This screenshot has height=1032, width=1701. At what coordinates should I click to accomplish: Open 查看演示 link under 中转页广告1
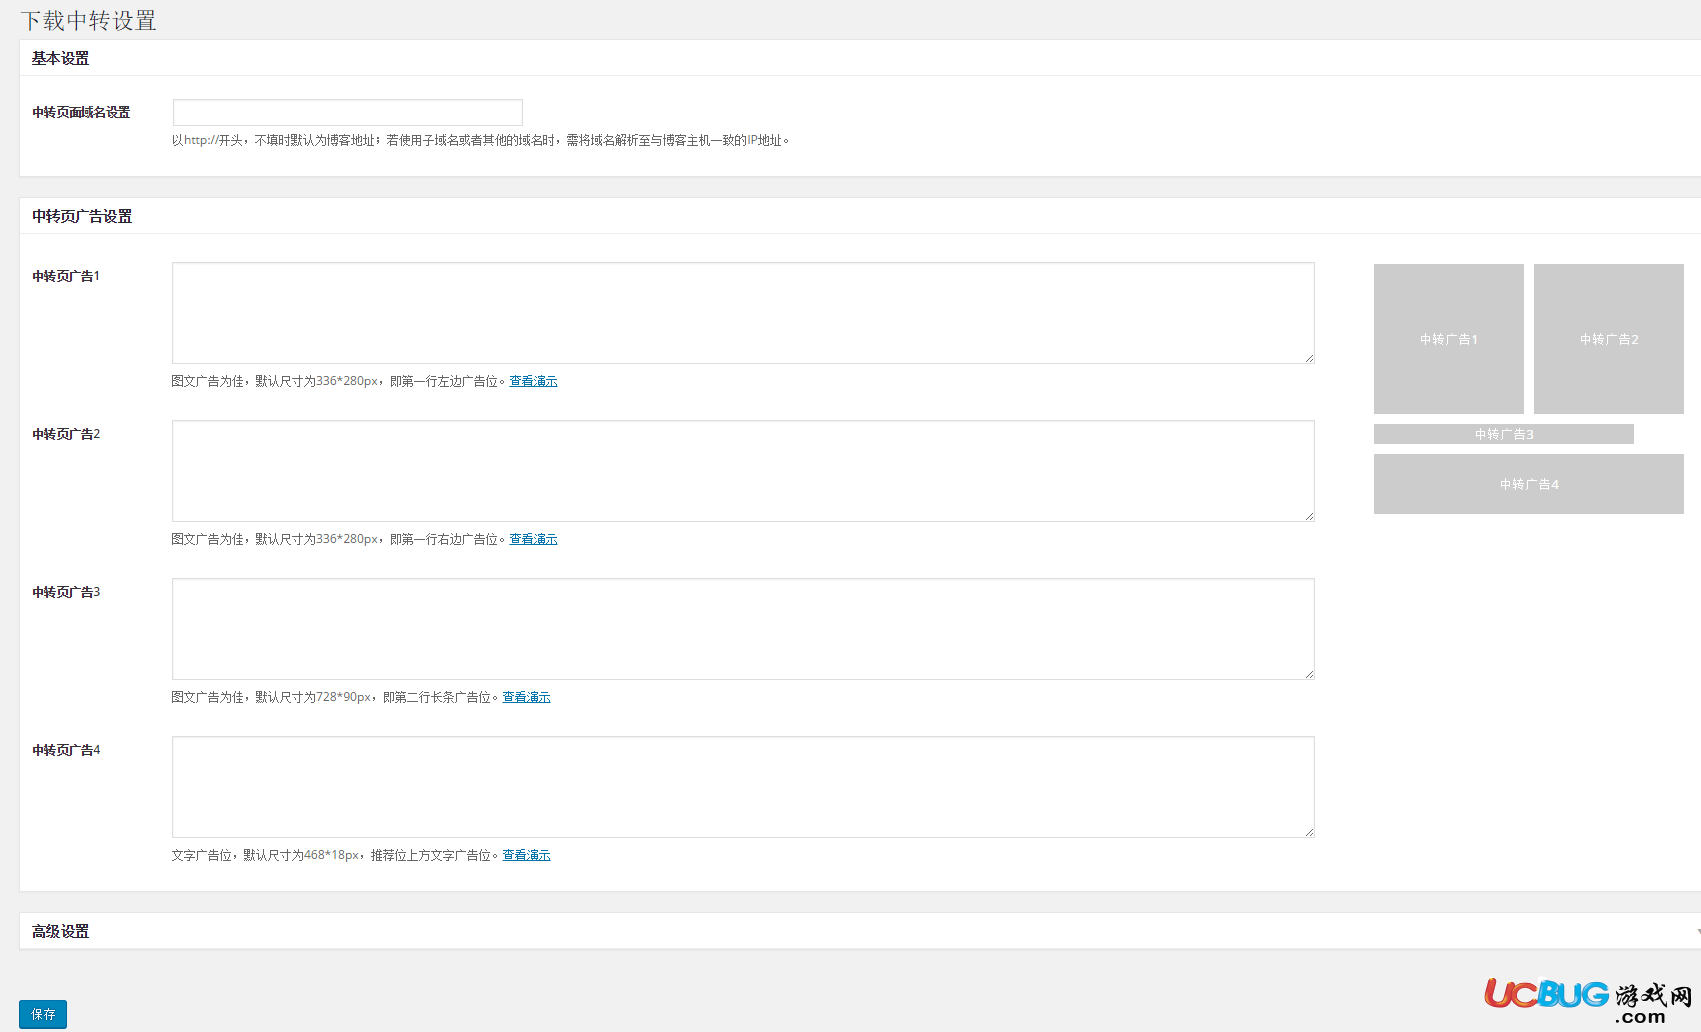click(533, 381)
